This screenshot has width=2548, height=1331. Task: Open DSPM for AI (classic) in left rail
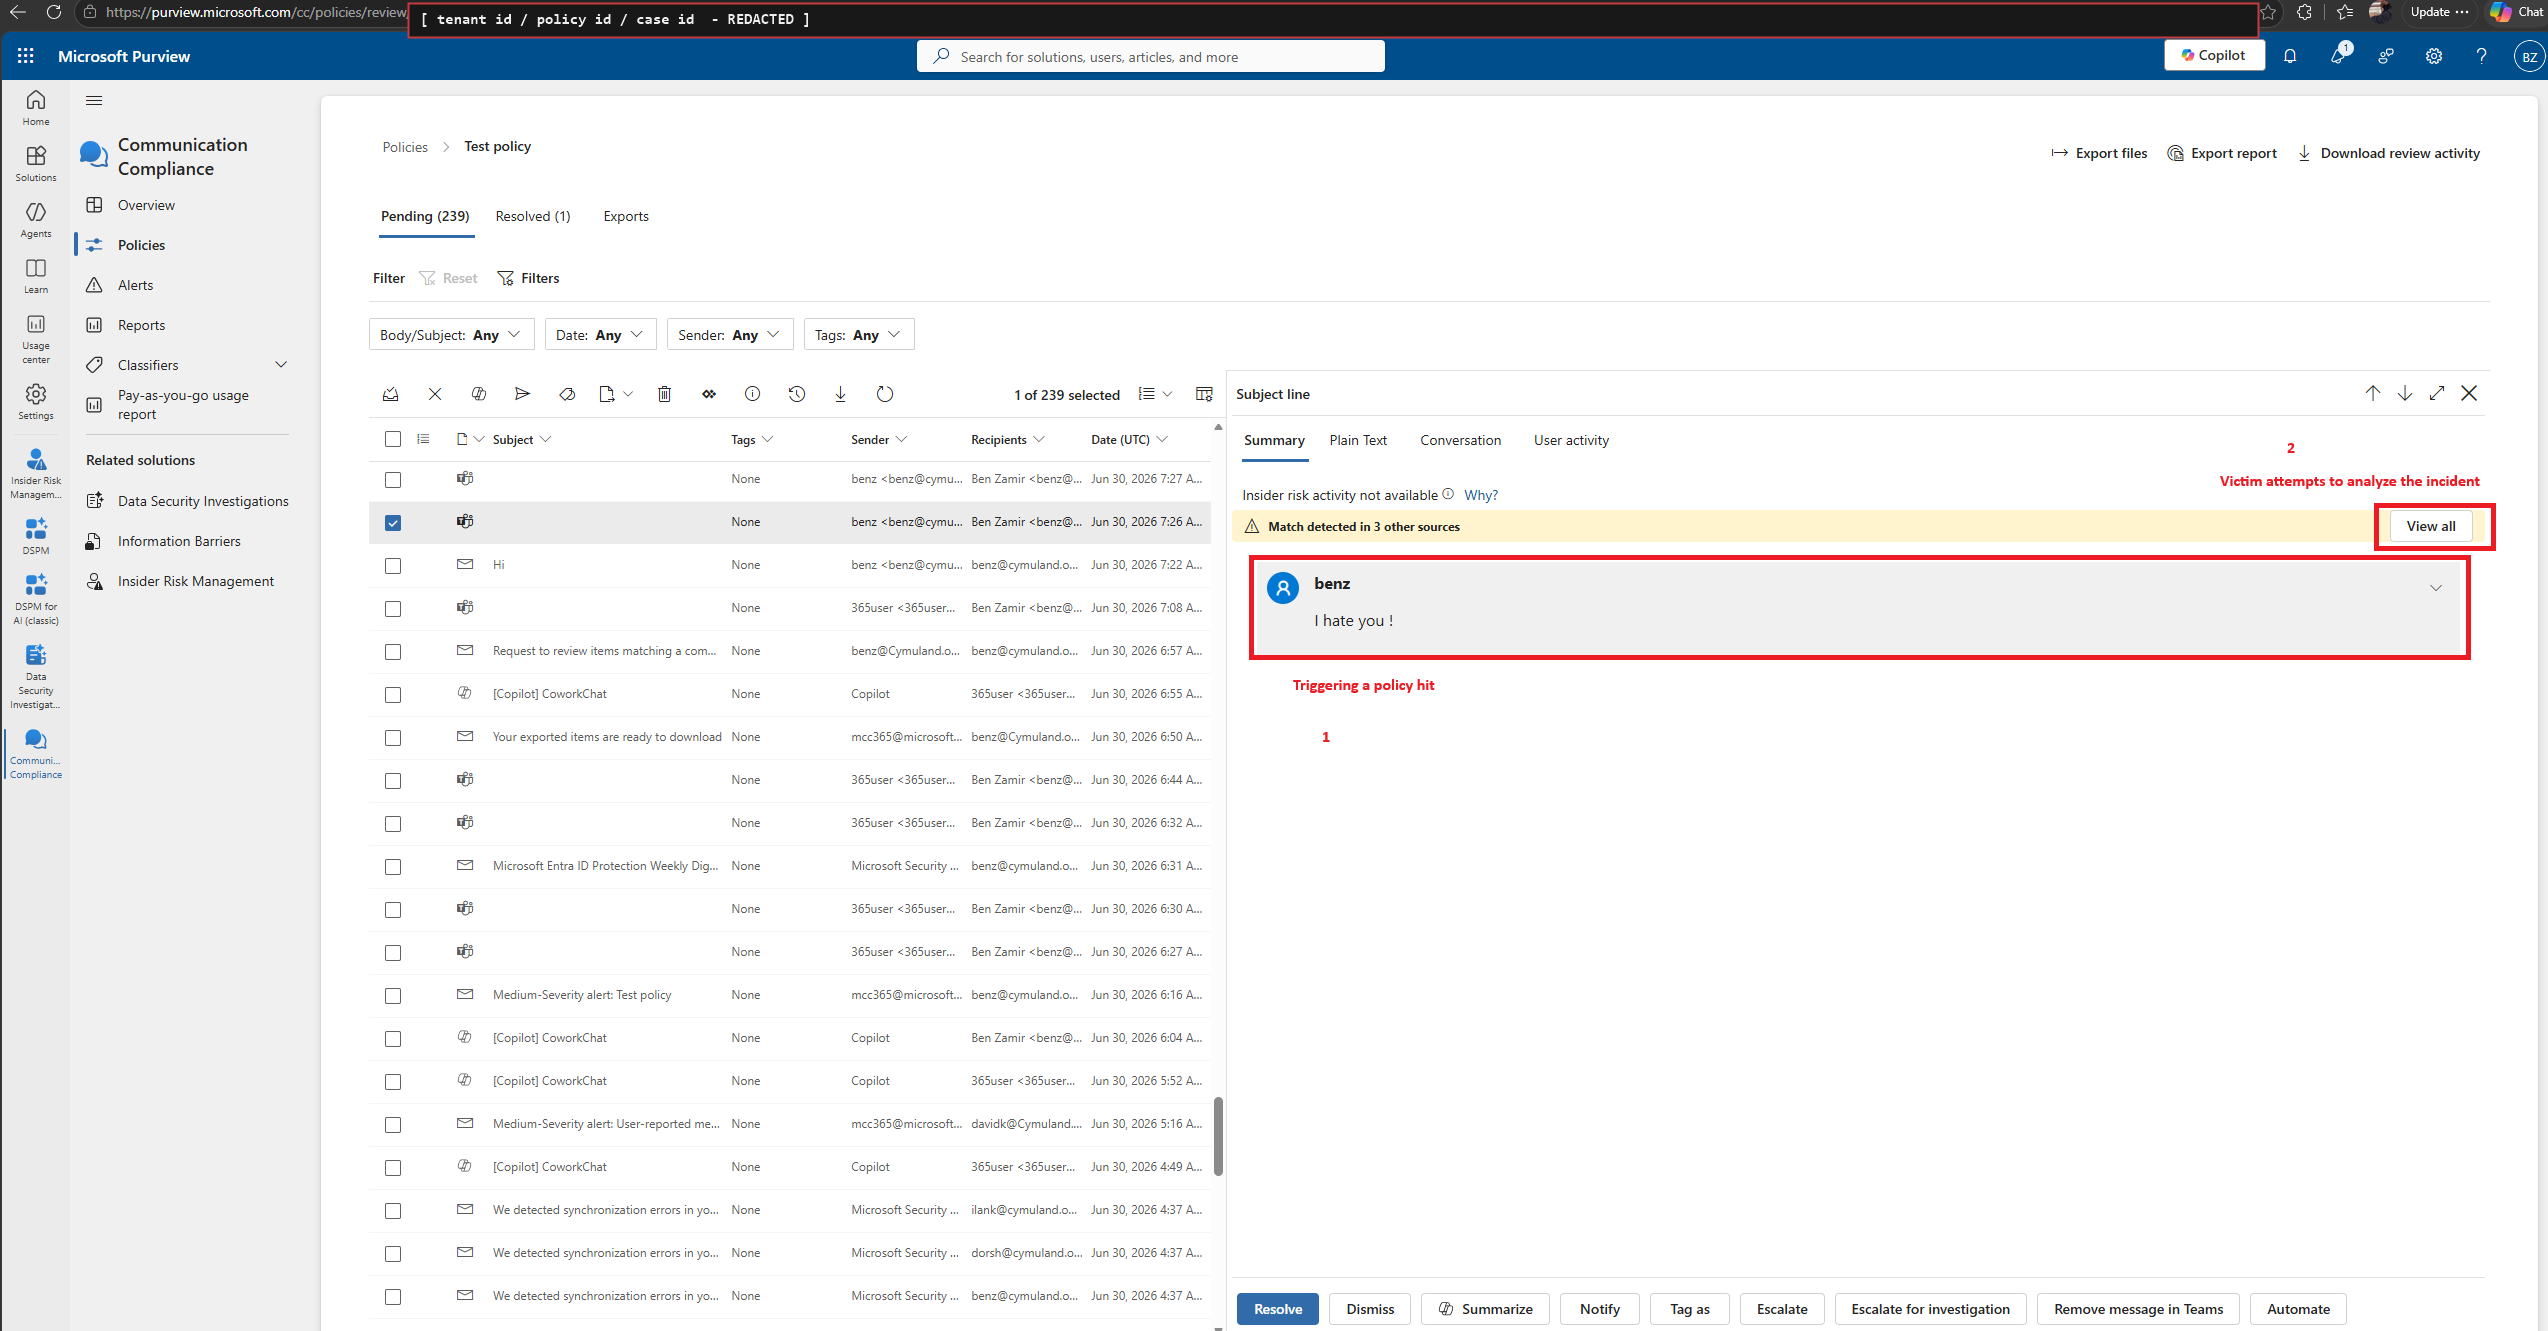pos(36,599)
